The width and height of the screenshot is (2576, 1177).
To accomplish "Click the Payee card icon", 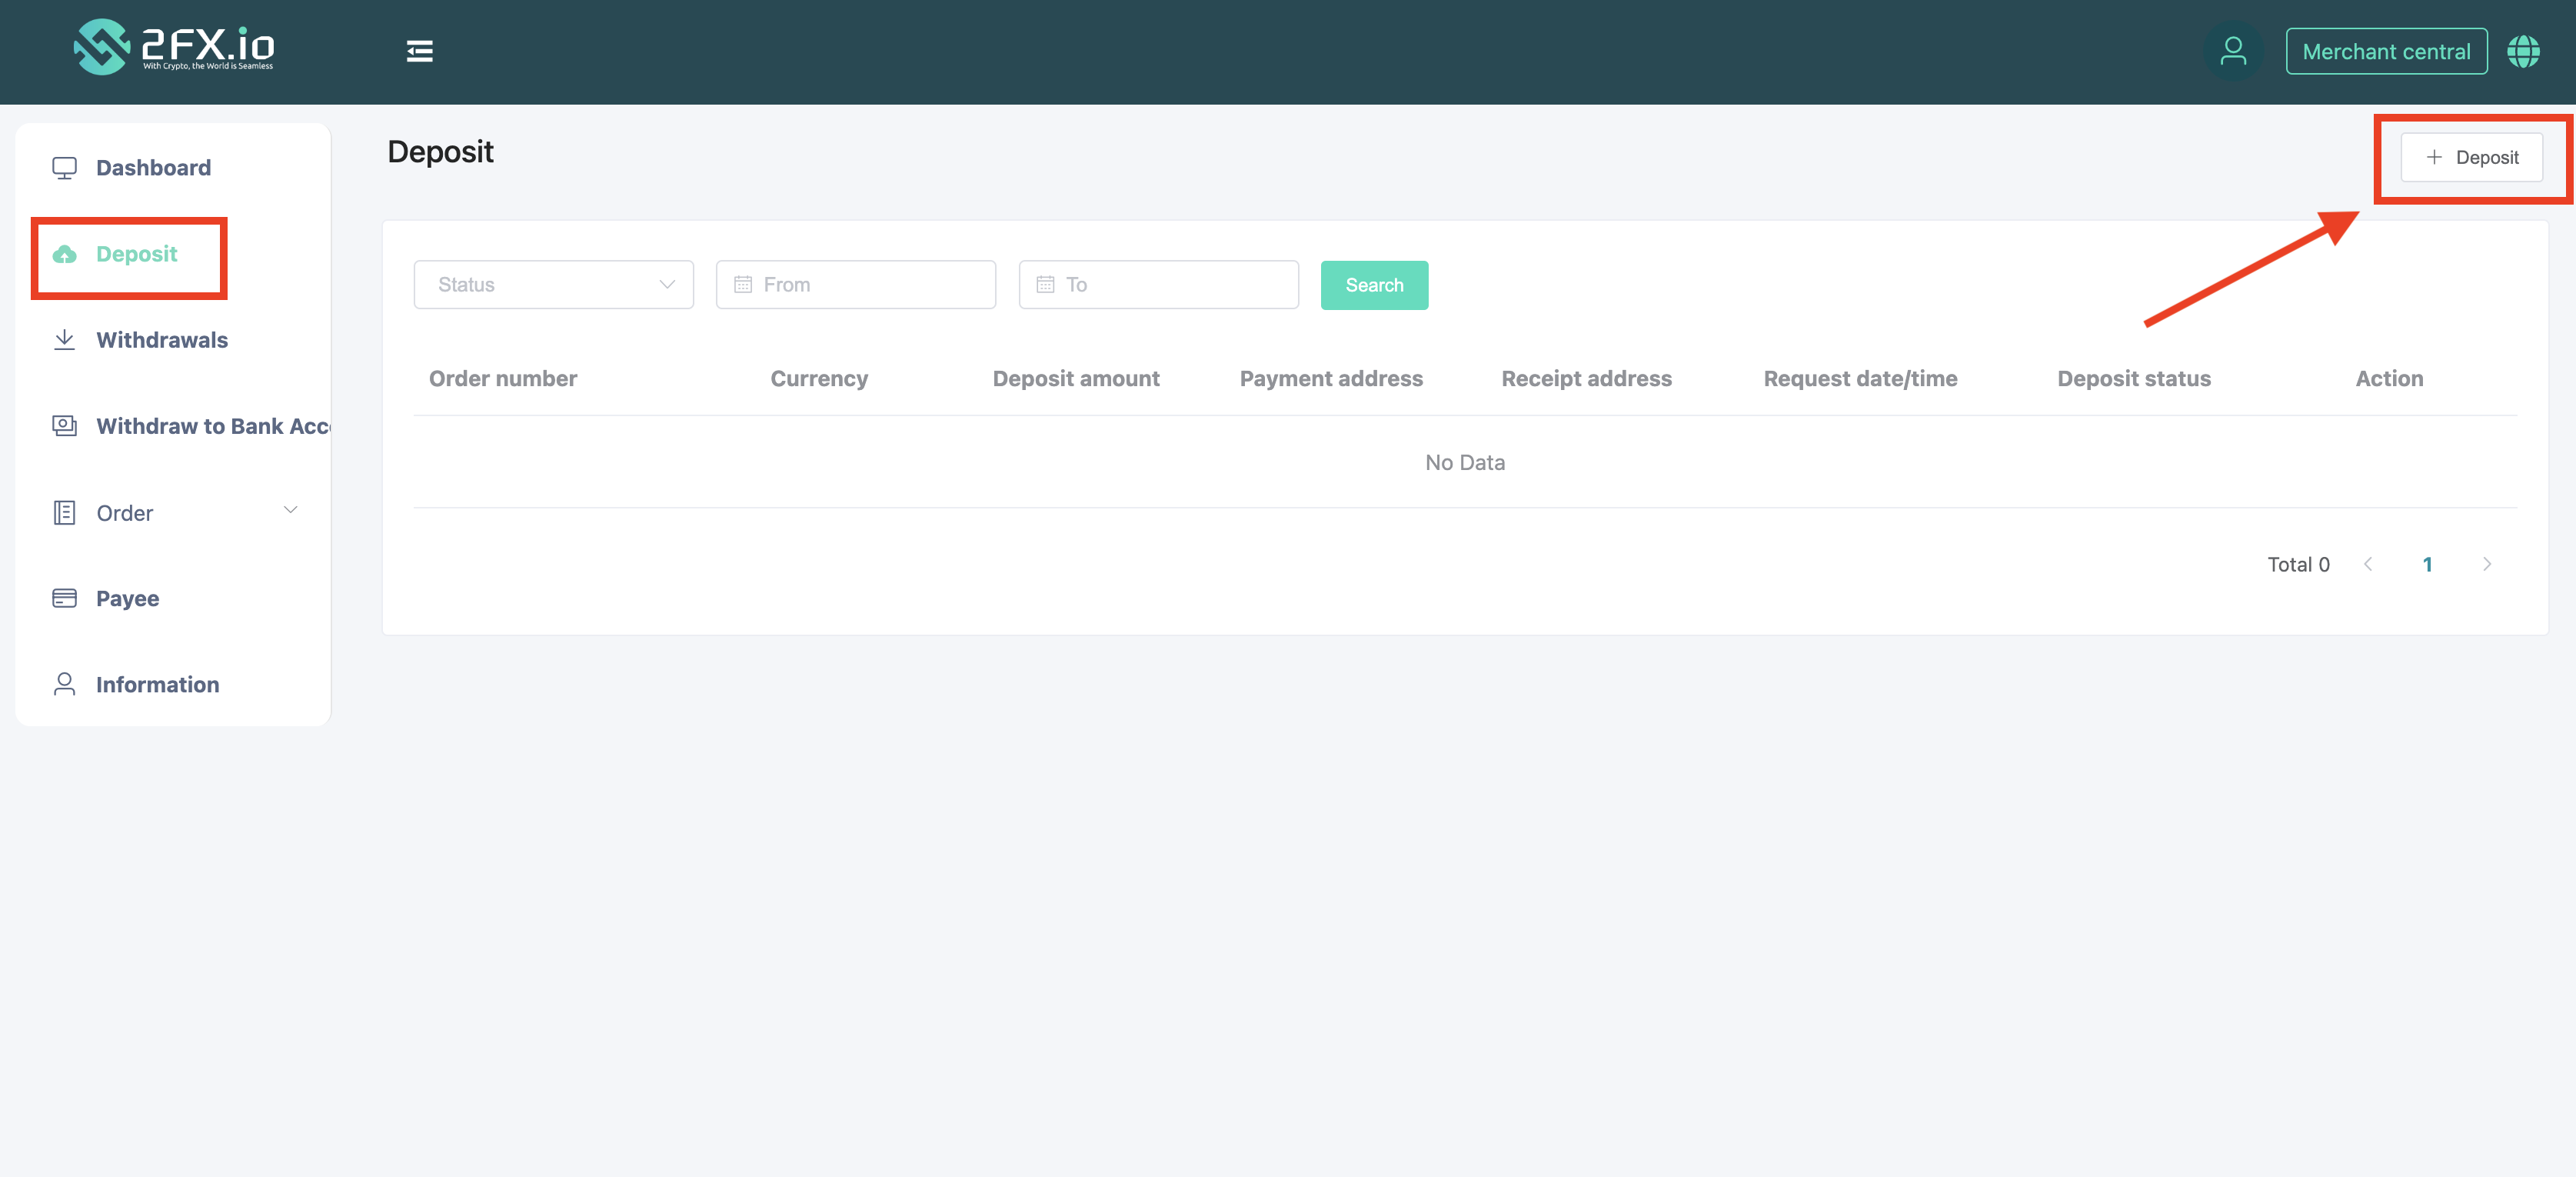I will click(64, 598).
